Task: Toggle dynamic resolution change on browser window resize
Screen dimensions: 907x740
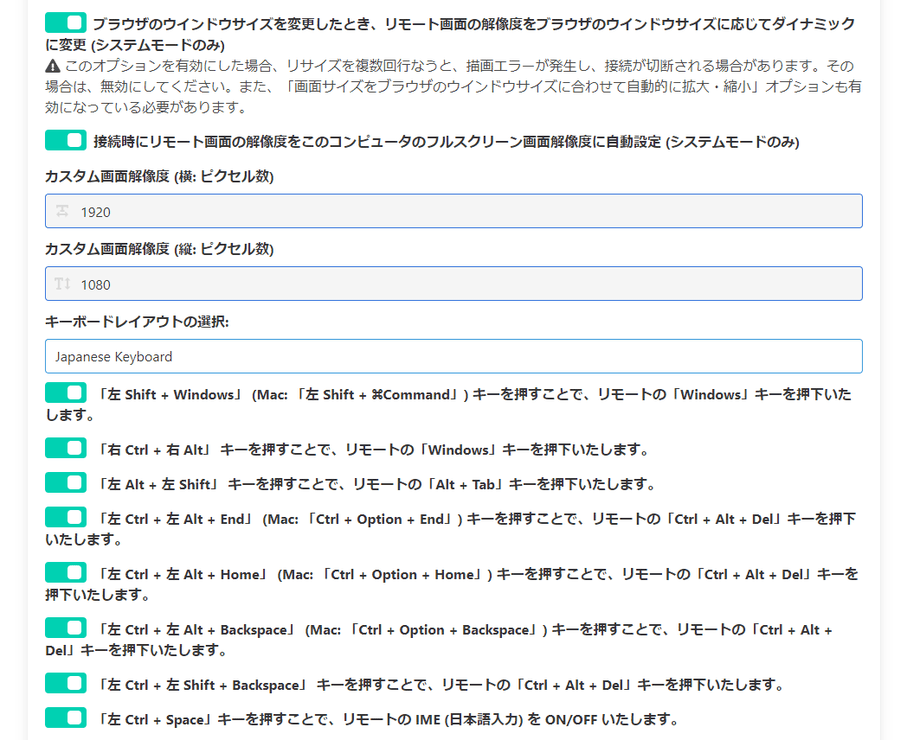Action: tap(65, 23)
